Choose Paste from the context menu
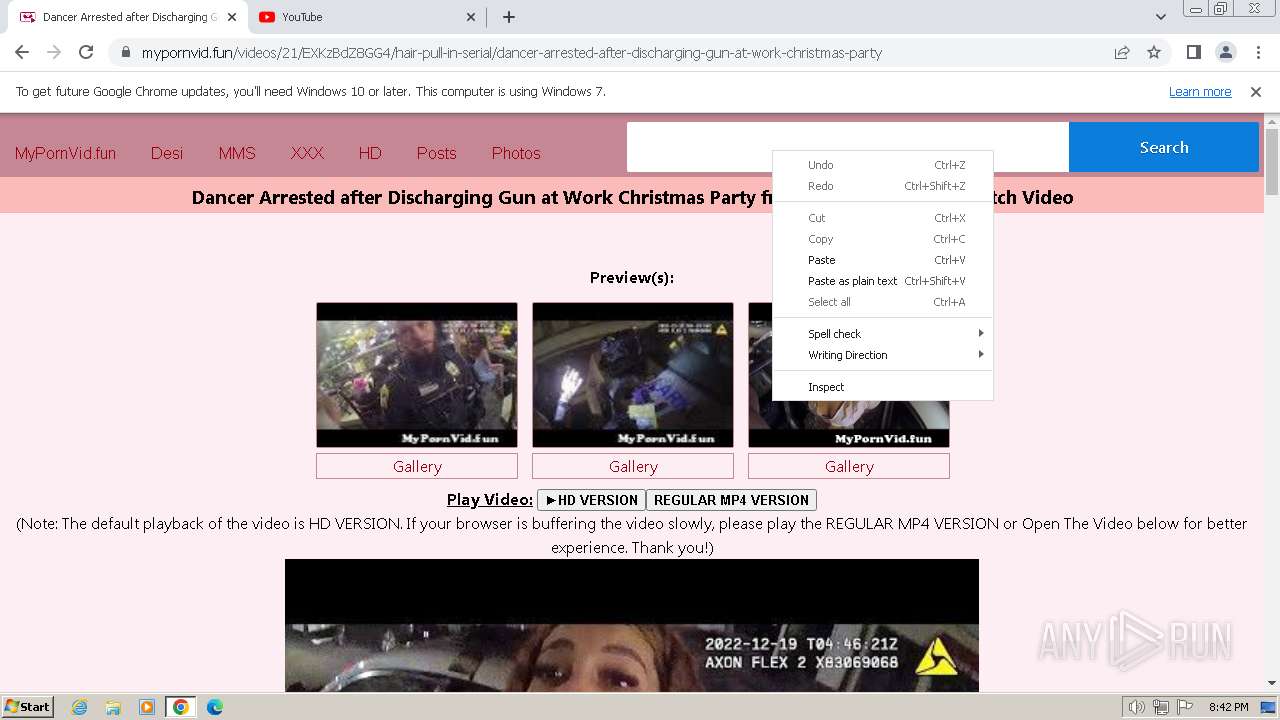The height and width of the screenshot is (720, 1280). click(883, 260)
